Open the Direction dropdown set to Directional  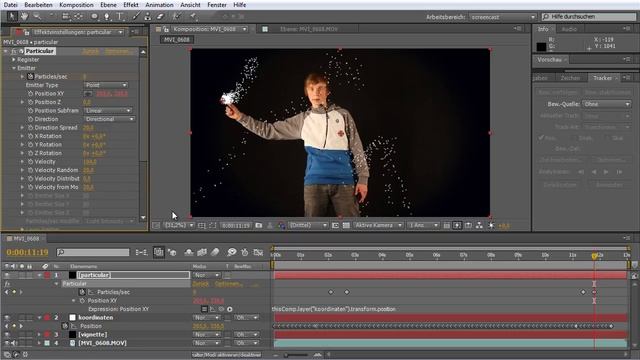pos(109,119)
